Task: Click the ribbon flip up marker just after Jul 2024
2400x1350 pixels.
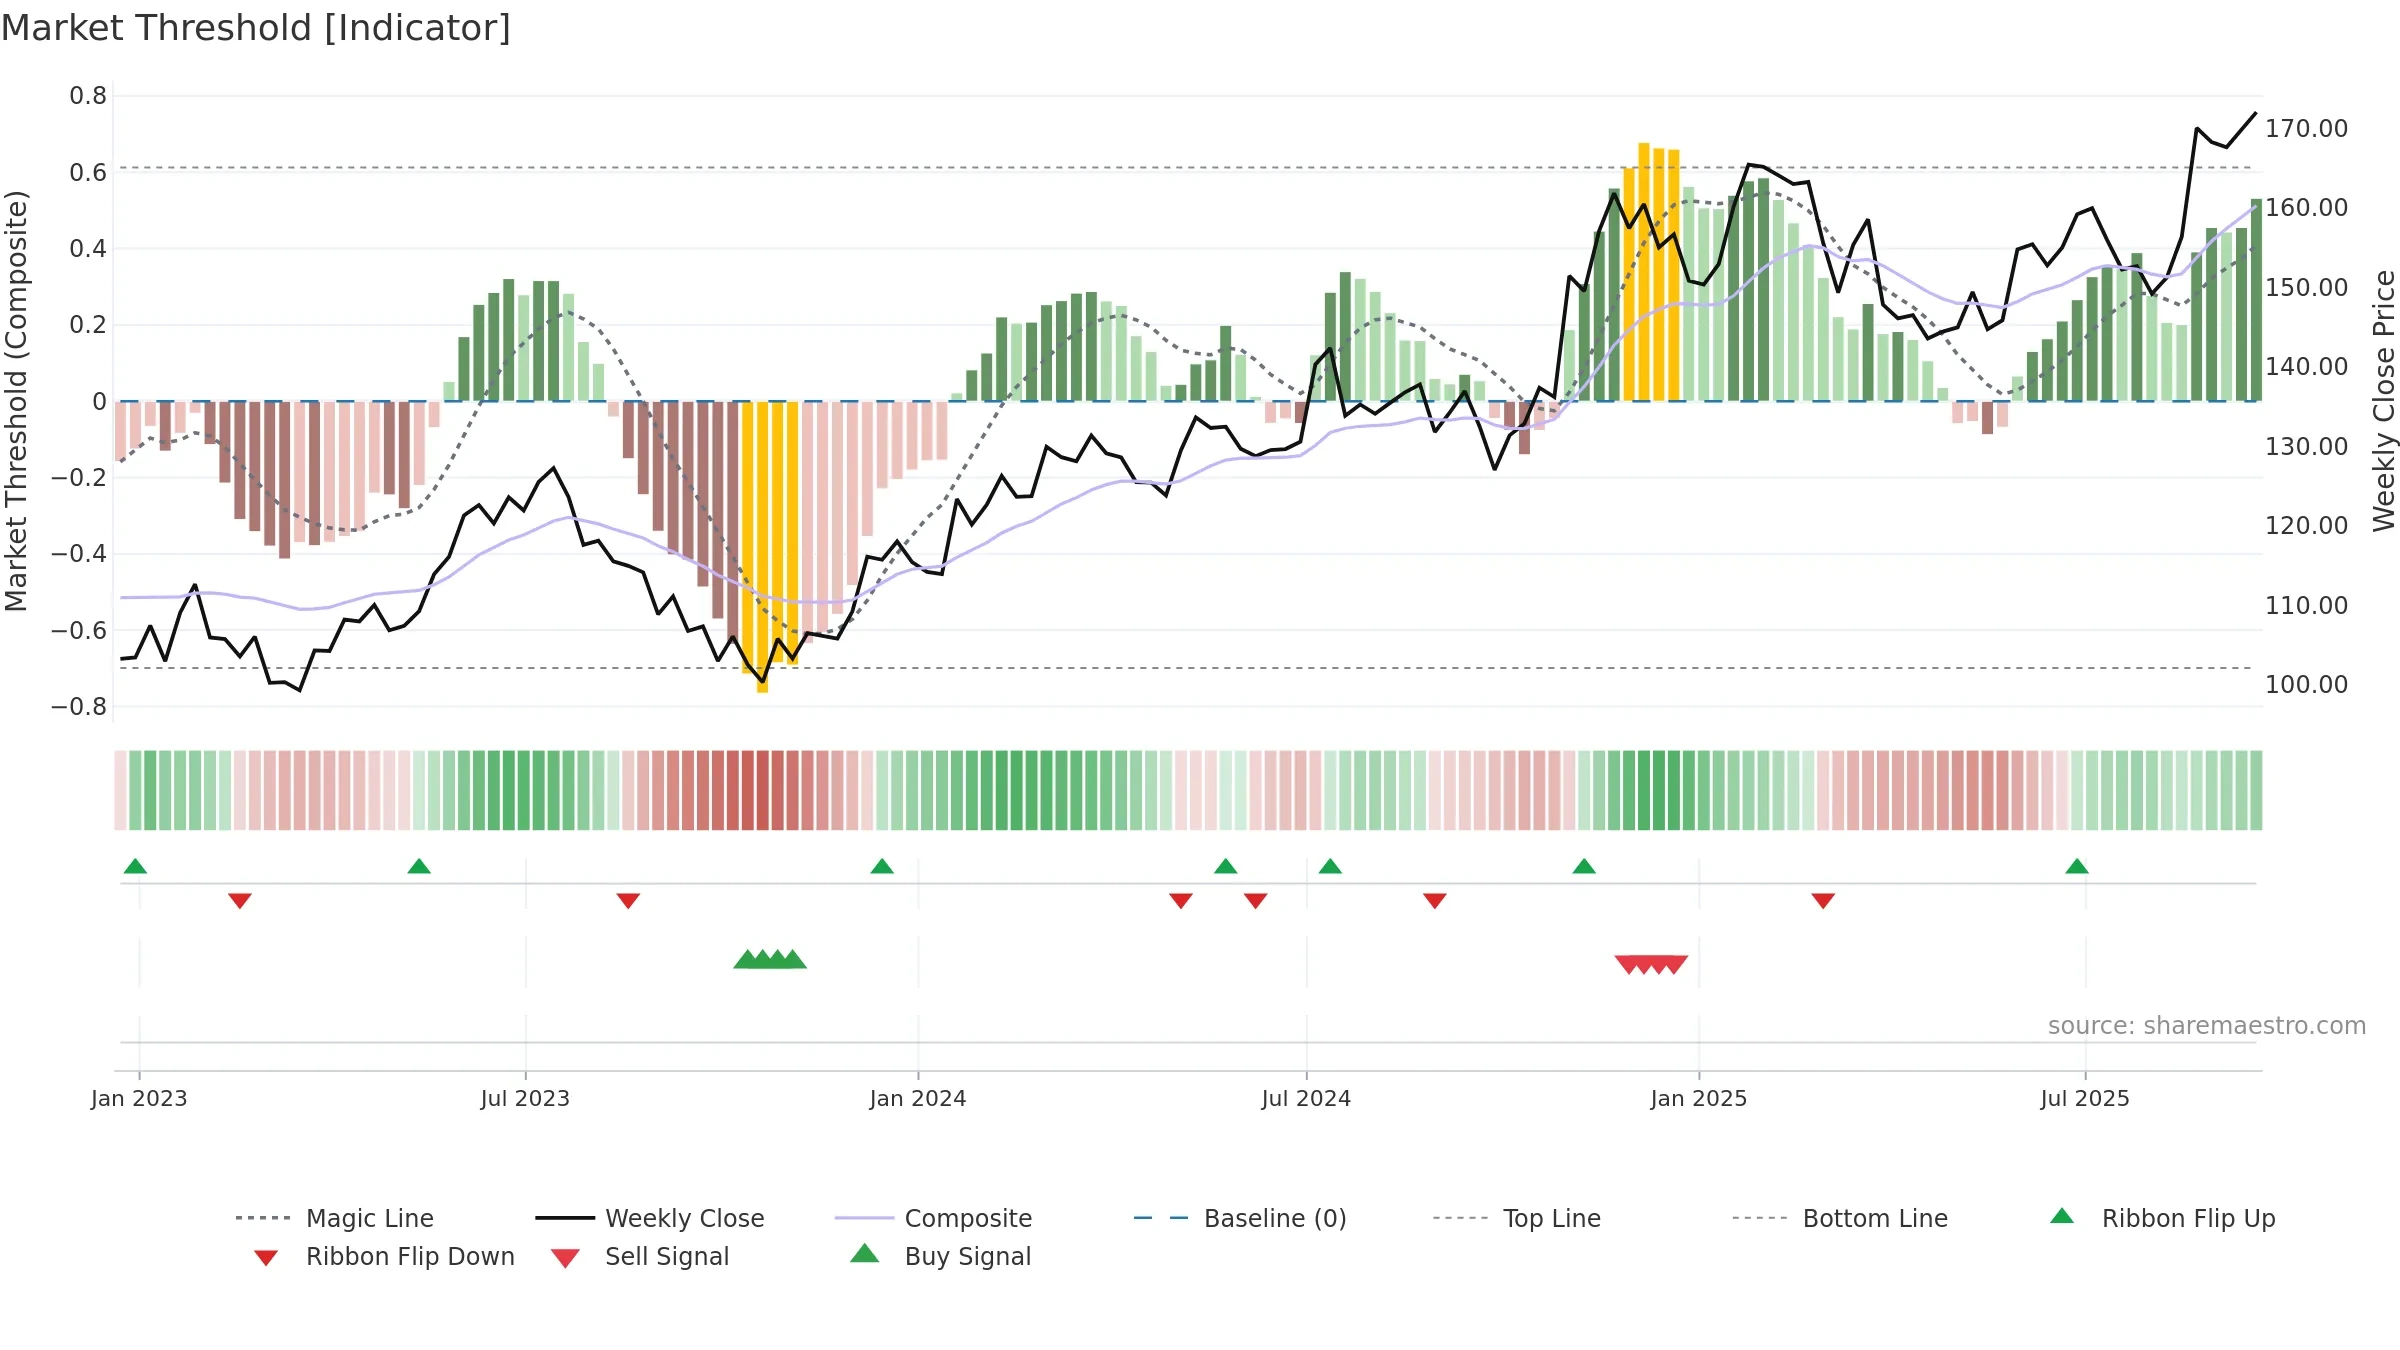Action: point(1330,866)
